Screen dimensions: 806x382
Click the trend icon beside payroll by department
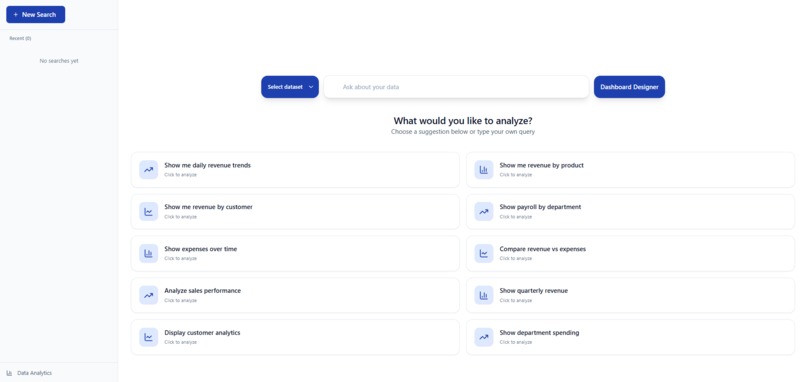pos(484,212)
